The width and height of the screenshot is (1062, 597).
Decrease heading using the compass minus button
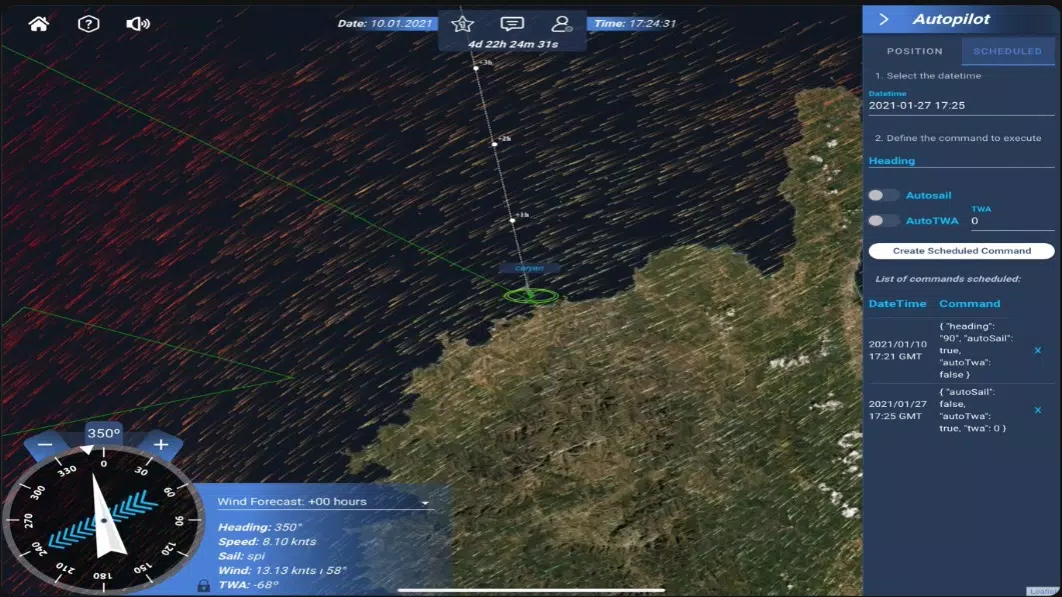point(44,444)
